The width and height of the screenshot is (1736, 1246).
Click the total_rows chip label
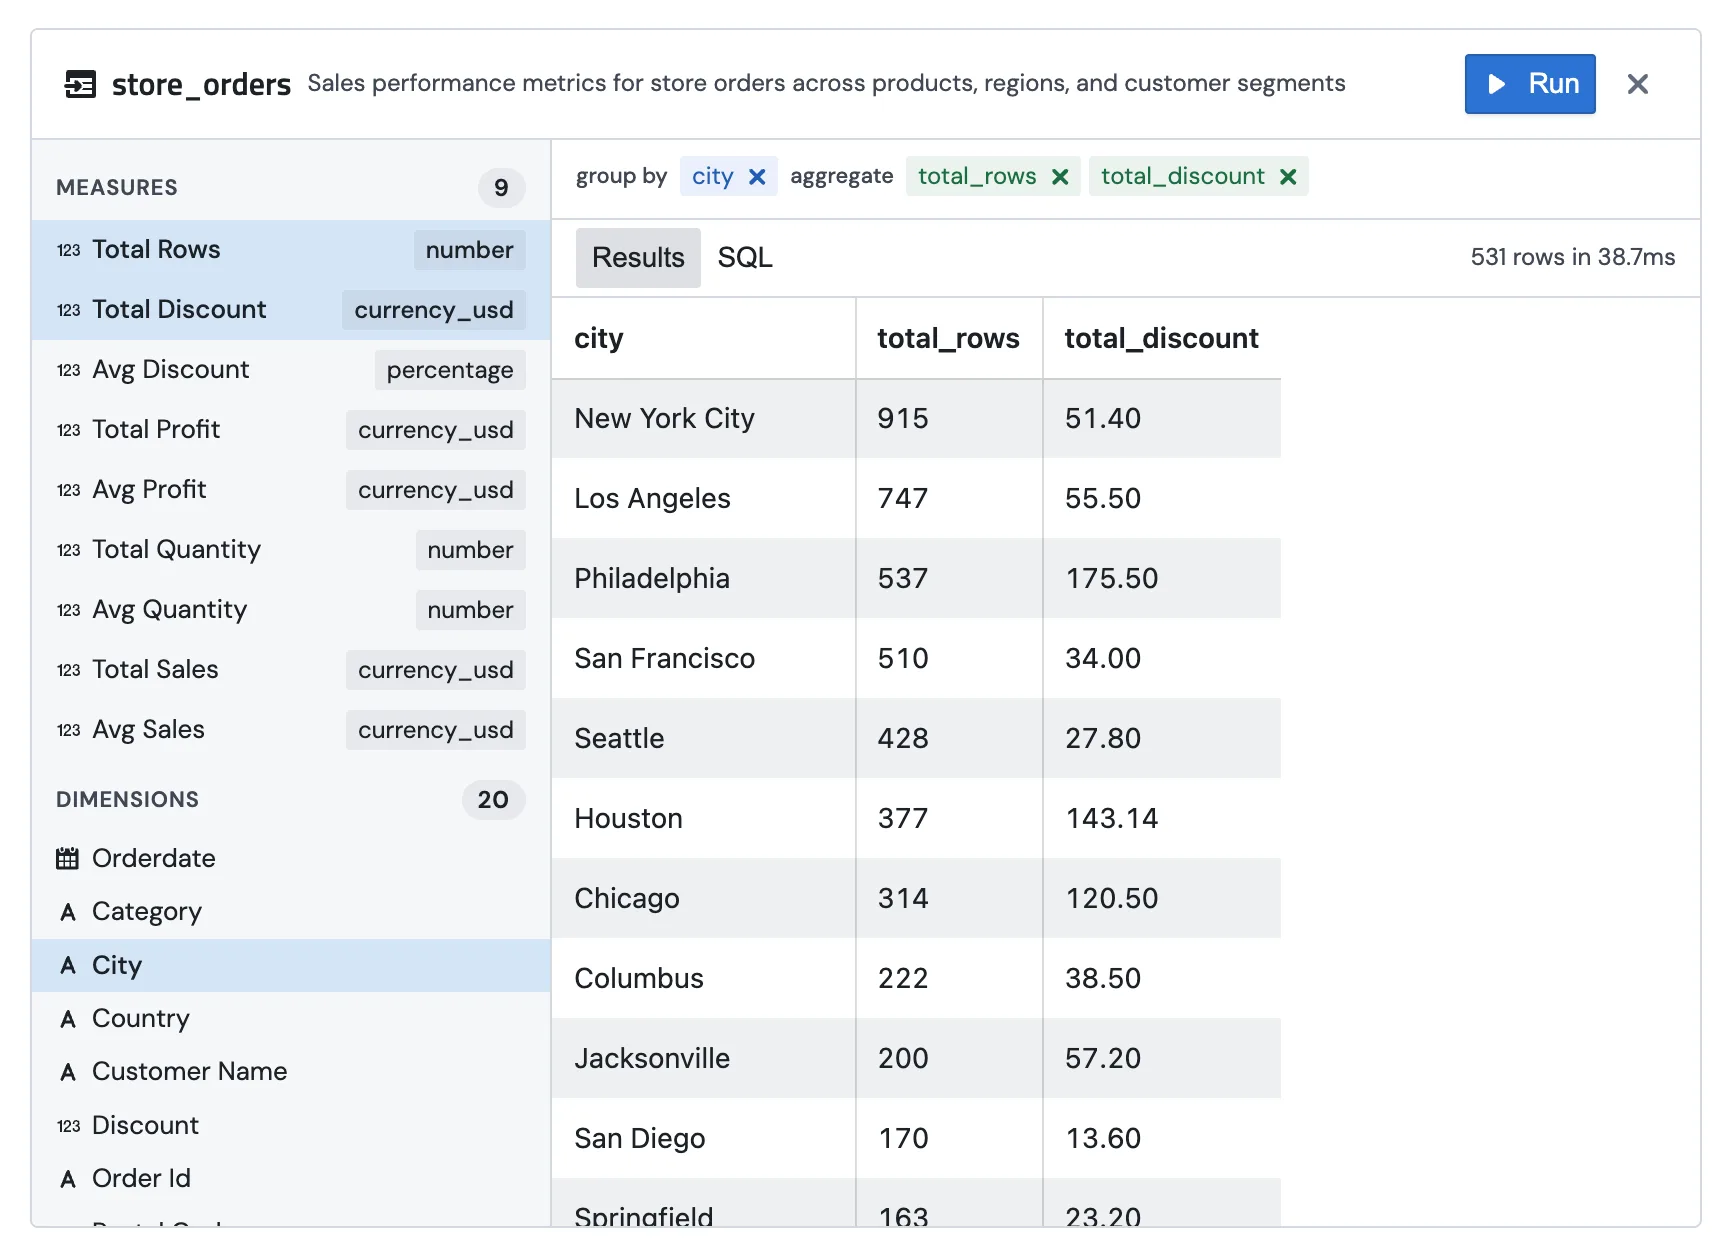977,177
